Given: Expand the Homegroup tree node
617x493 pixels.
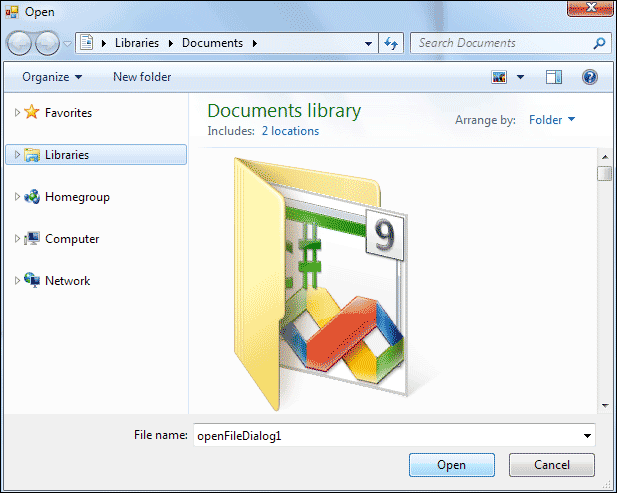Looking at the screenshot, I should click(17, 196).
